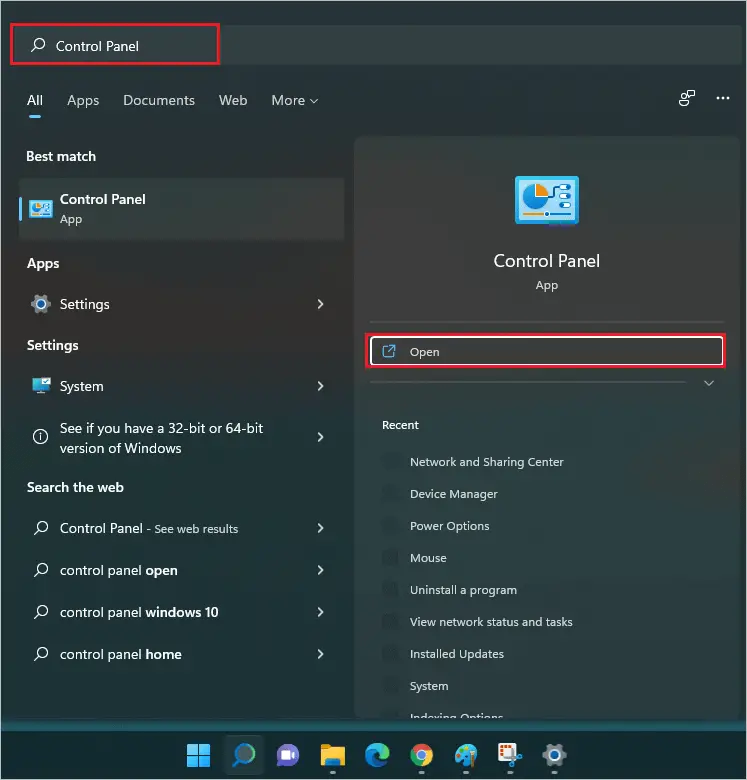Screen dimensions: 747x780
Task: Open Snipping Tool from taskbar
Action: point(510,755)
